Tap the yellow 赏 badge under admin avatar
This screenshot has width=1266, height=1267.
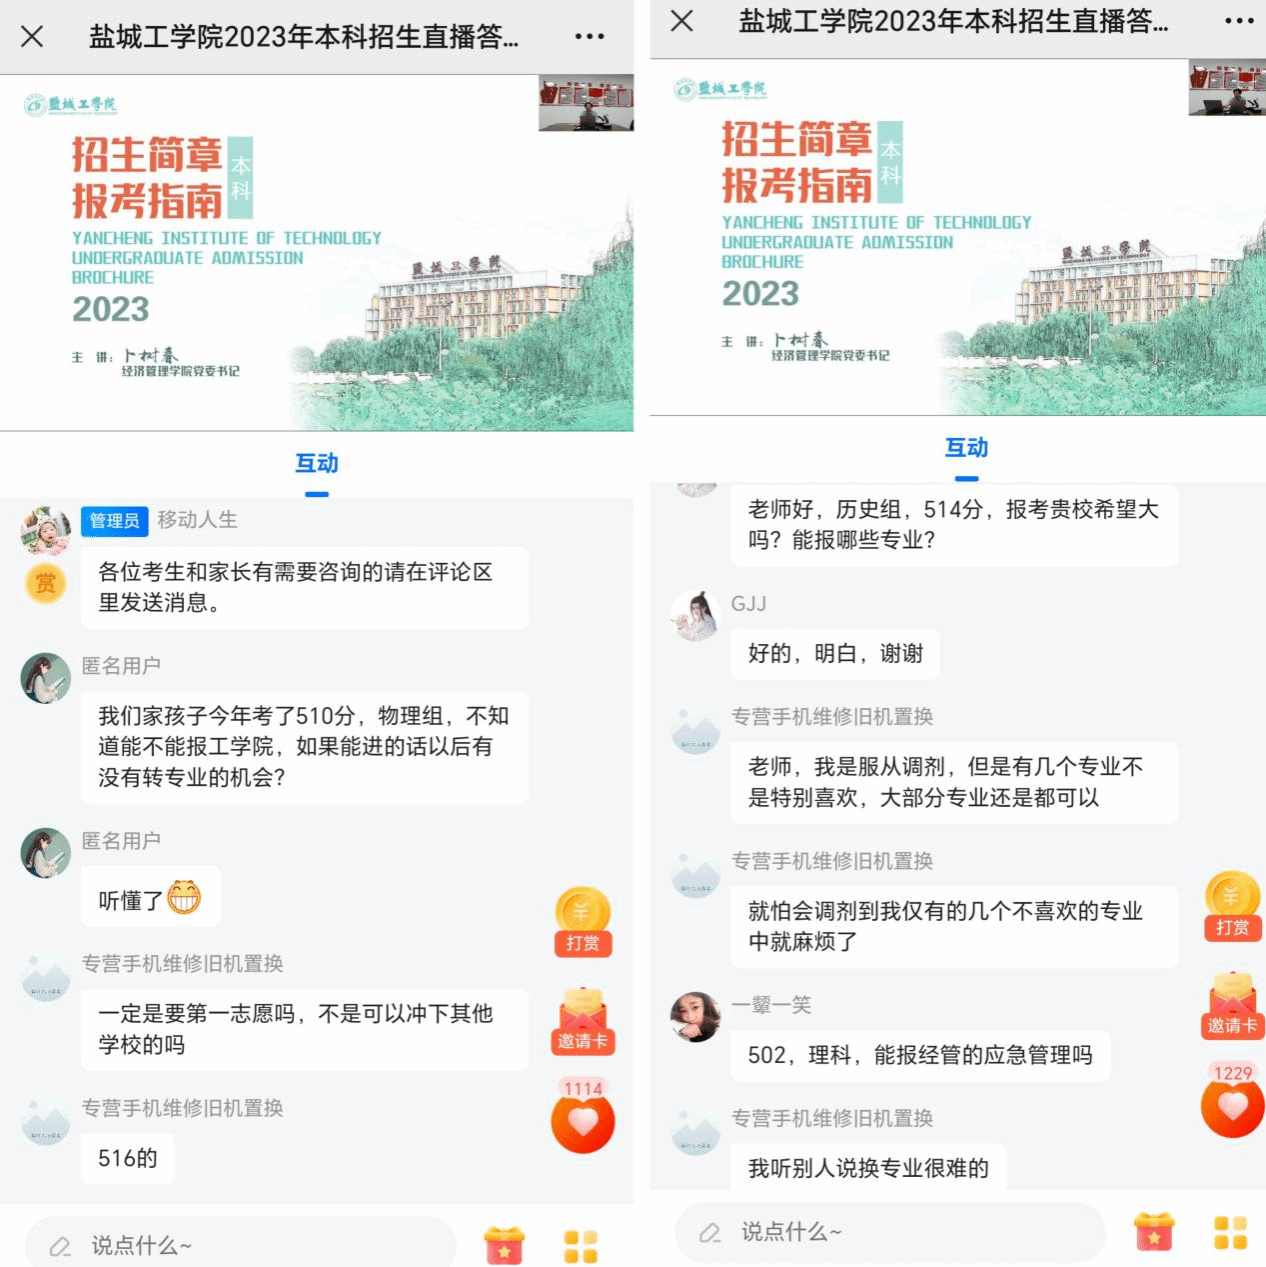[x=46, y=584]
